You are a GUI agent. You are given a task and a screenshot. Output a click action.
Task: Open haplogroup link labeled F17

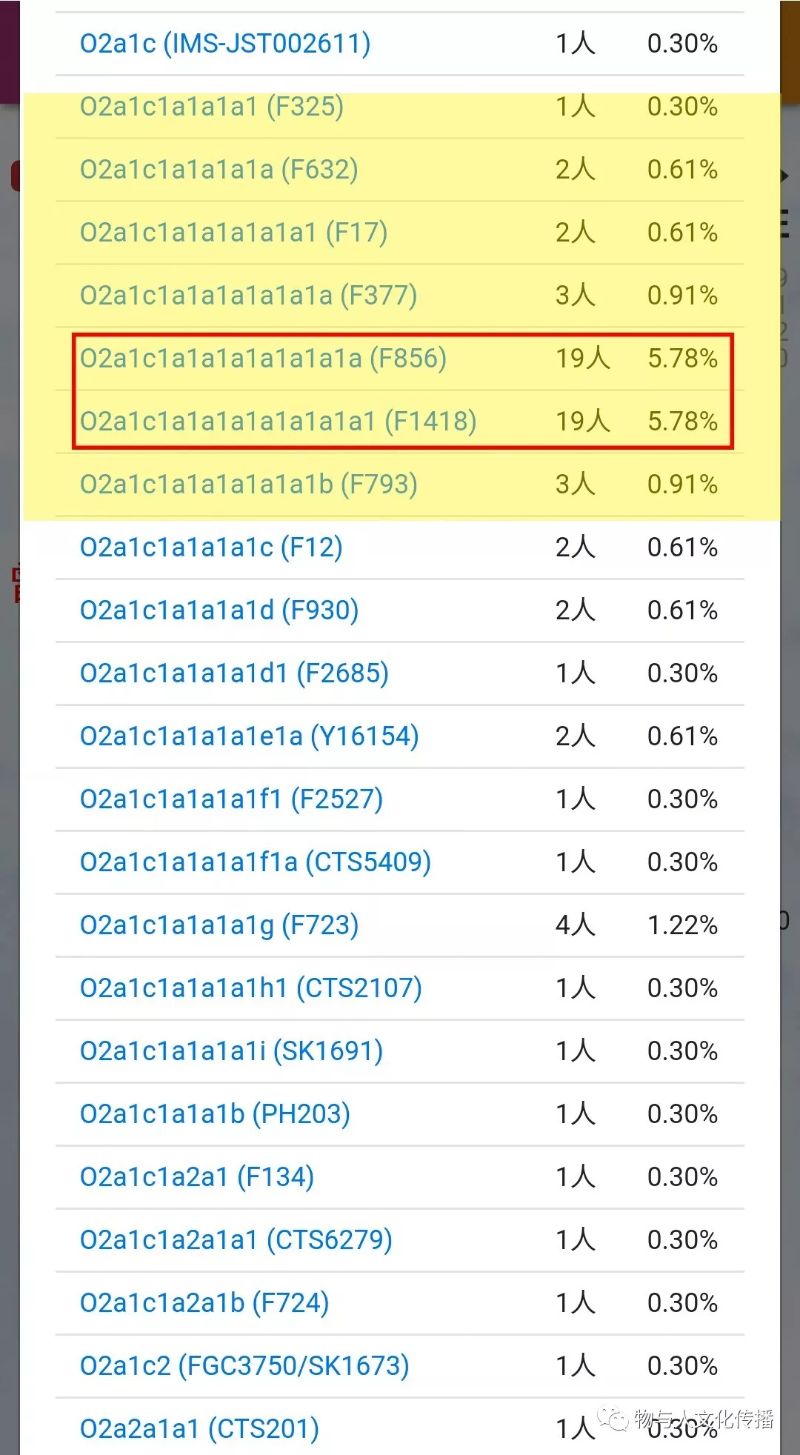tap(234, 233)
